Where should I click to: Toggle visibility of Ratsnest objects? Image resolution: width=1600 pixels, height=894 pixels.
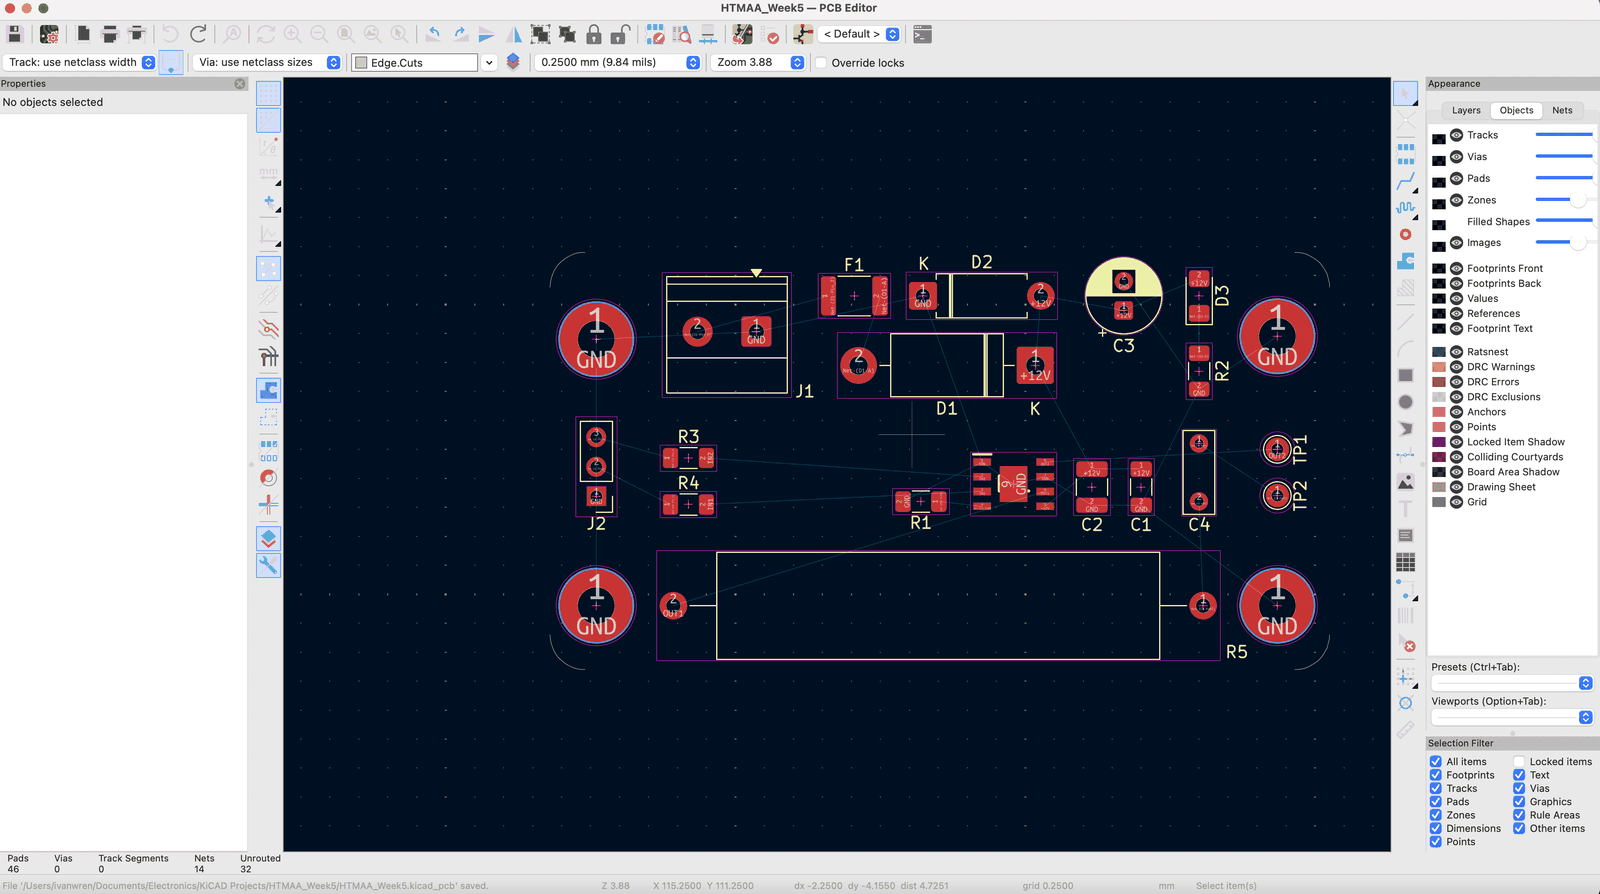1457,352
